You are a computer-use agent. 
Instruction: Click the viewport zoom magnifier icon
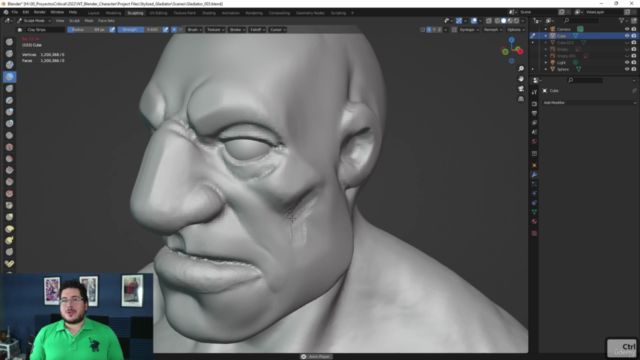click(521, 69)
